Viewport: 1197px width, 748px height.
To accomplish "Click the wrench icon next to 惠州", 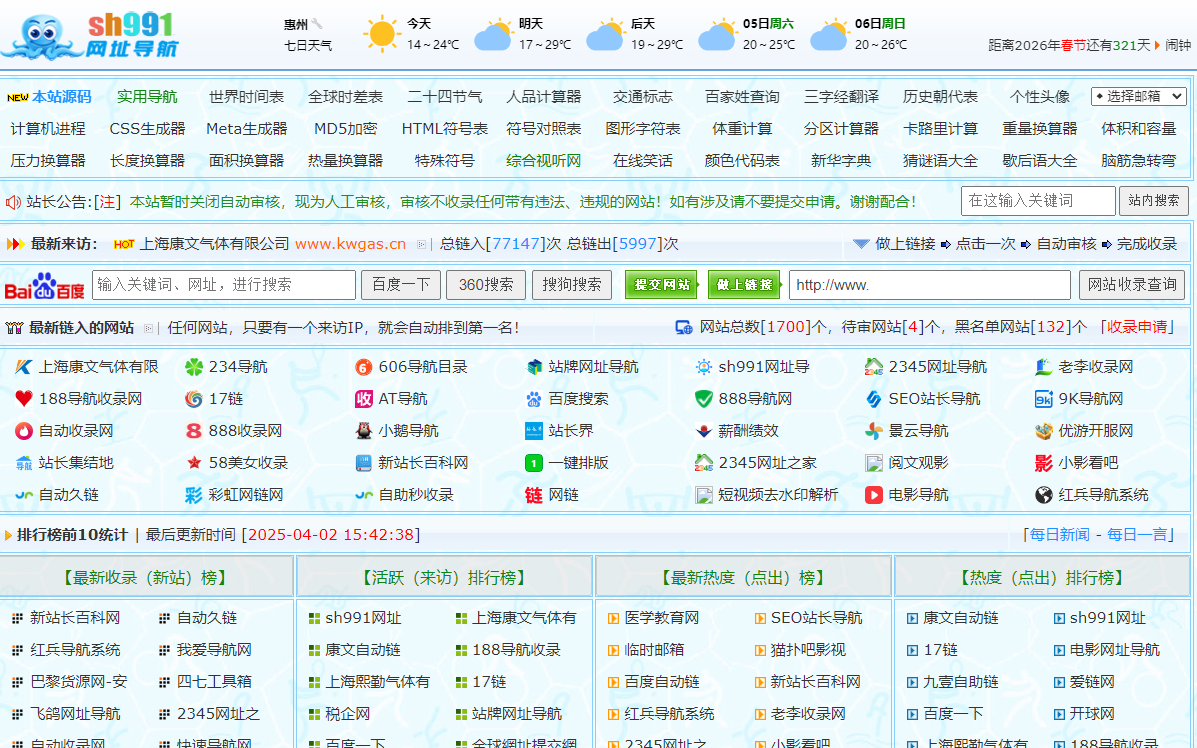I will coord(317,24).
